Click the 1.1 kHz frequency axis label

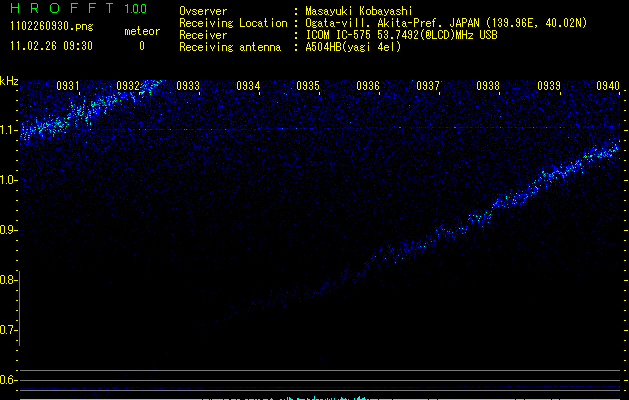[x=8, y=130]
